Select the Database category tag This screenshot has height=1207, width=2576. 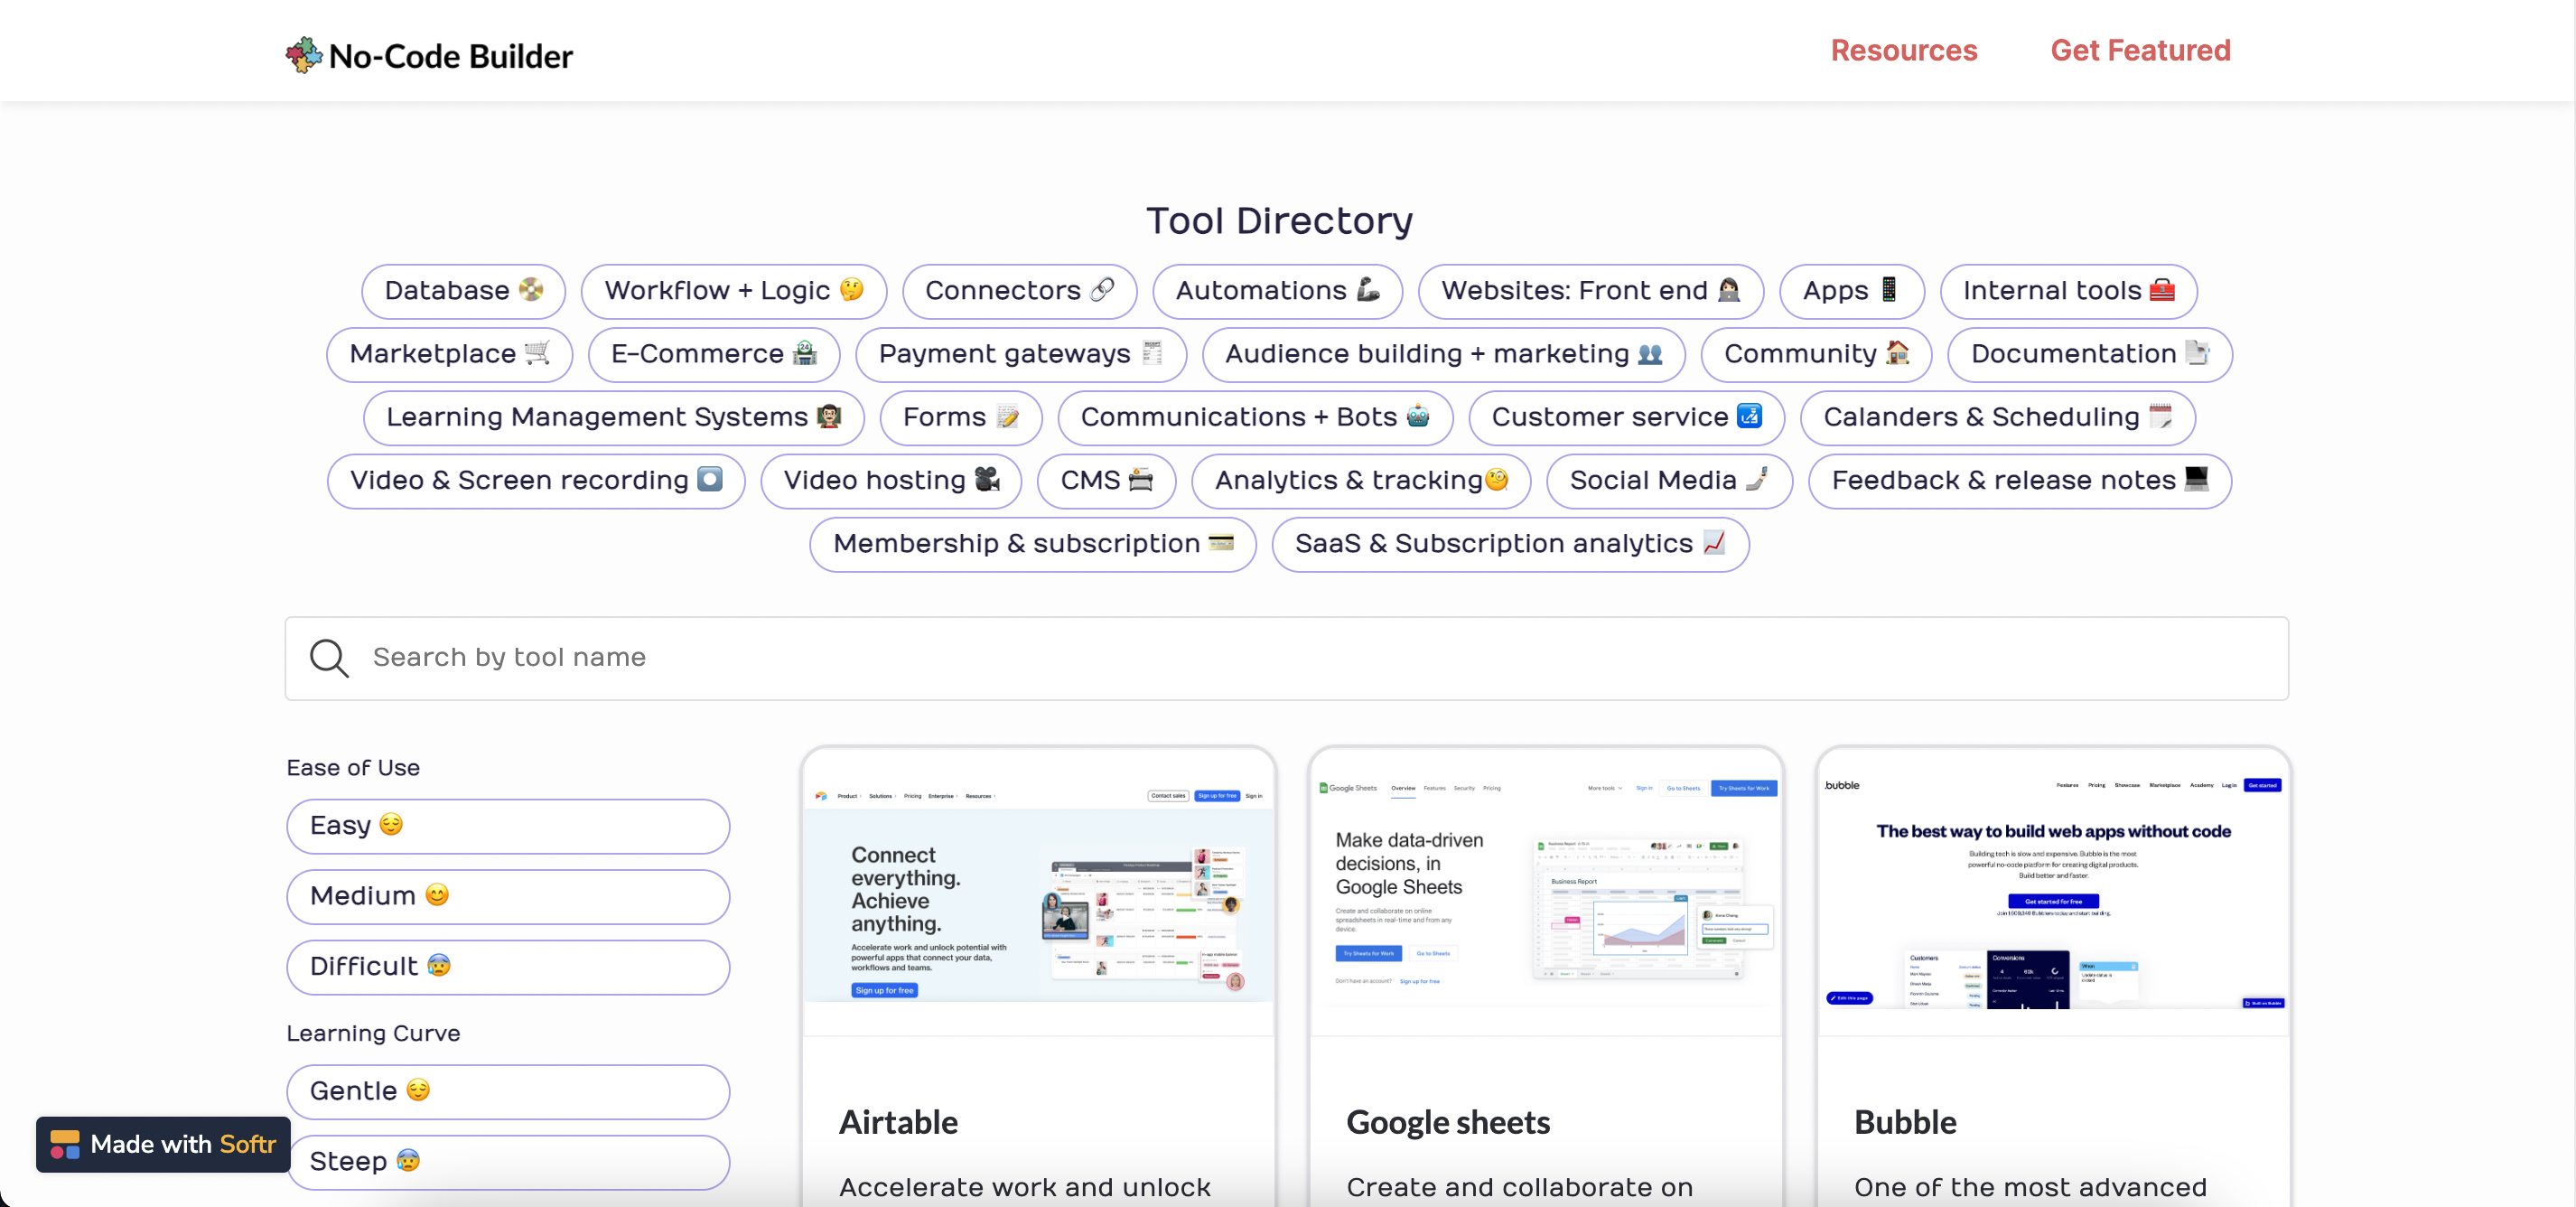[463, 291]
